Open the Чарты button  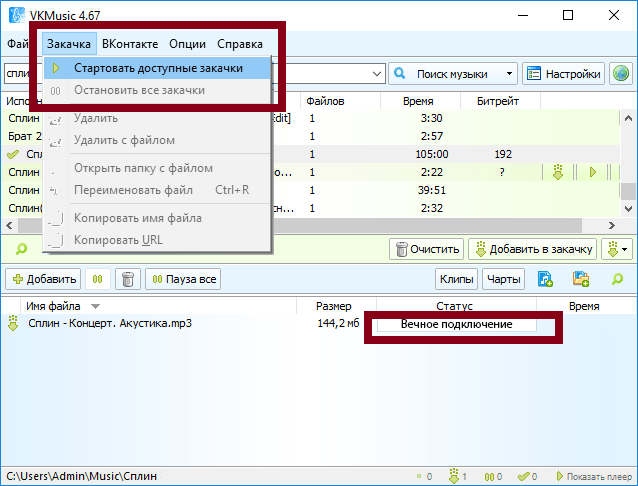[503, 279]
